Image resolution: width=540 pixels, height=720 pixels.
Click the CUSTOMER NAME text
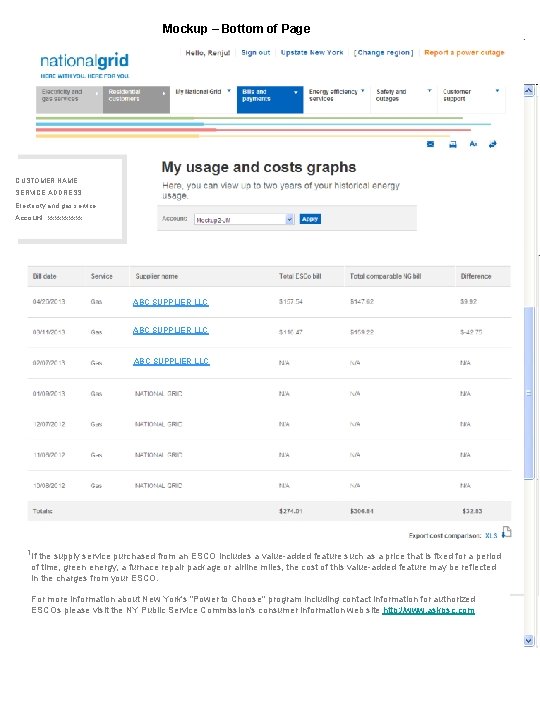pyautogui.click(x=46, y=180)
